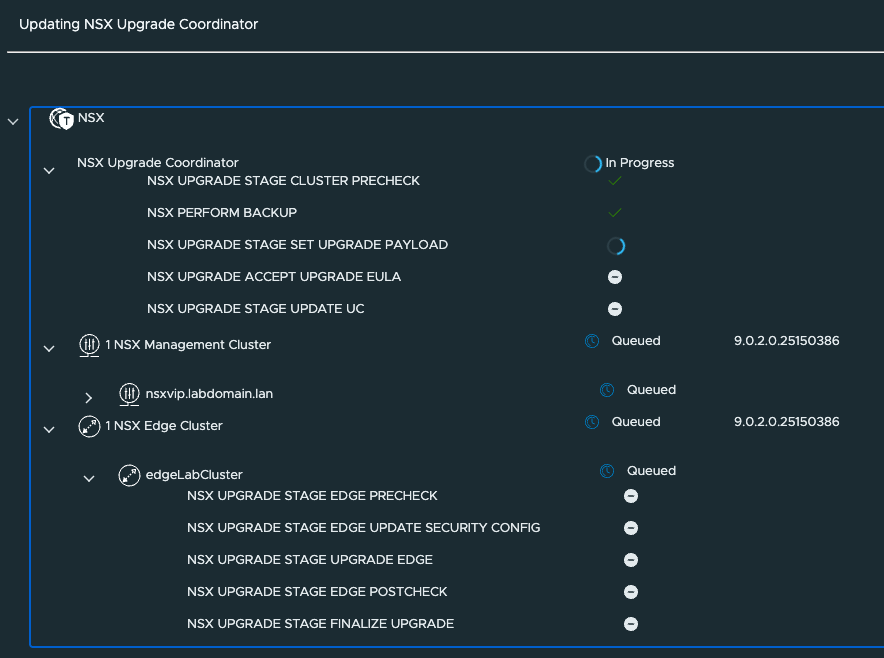The height and width of the screenshot is (658, 884).
Task: Click the pending icon for Accept Upgrade EULA
Action: 615,277
